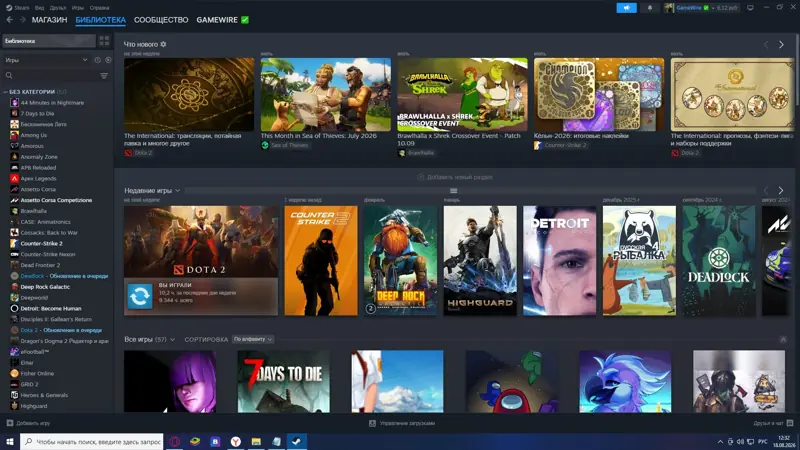Open the Игры type dropdown in sidebar
The width and height of the screenshot is (800, 450).
point(46,60)
